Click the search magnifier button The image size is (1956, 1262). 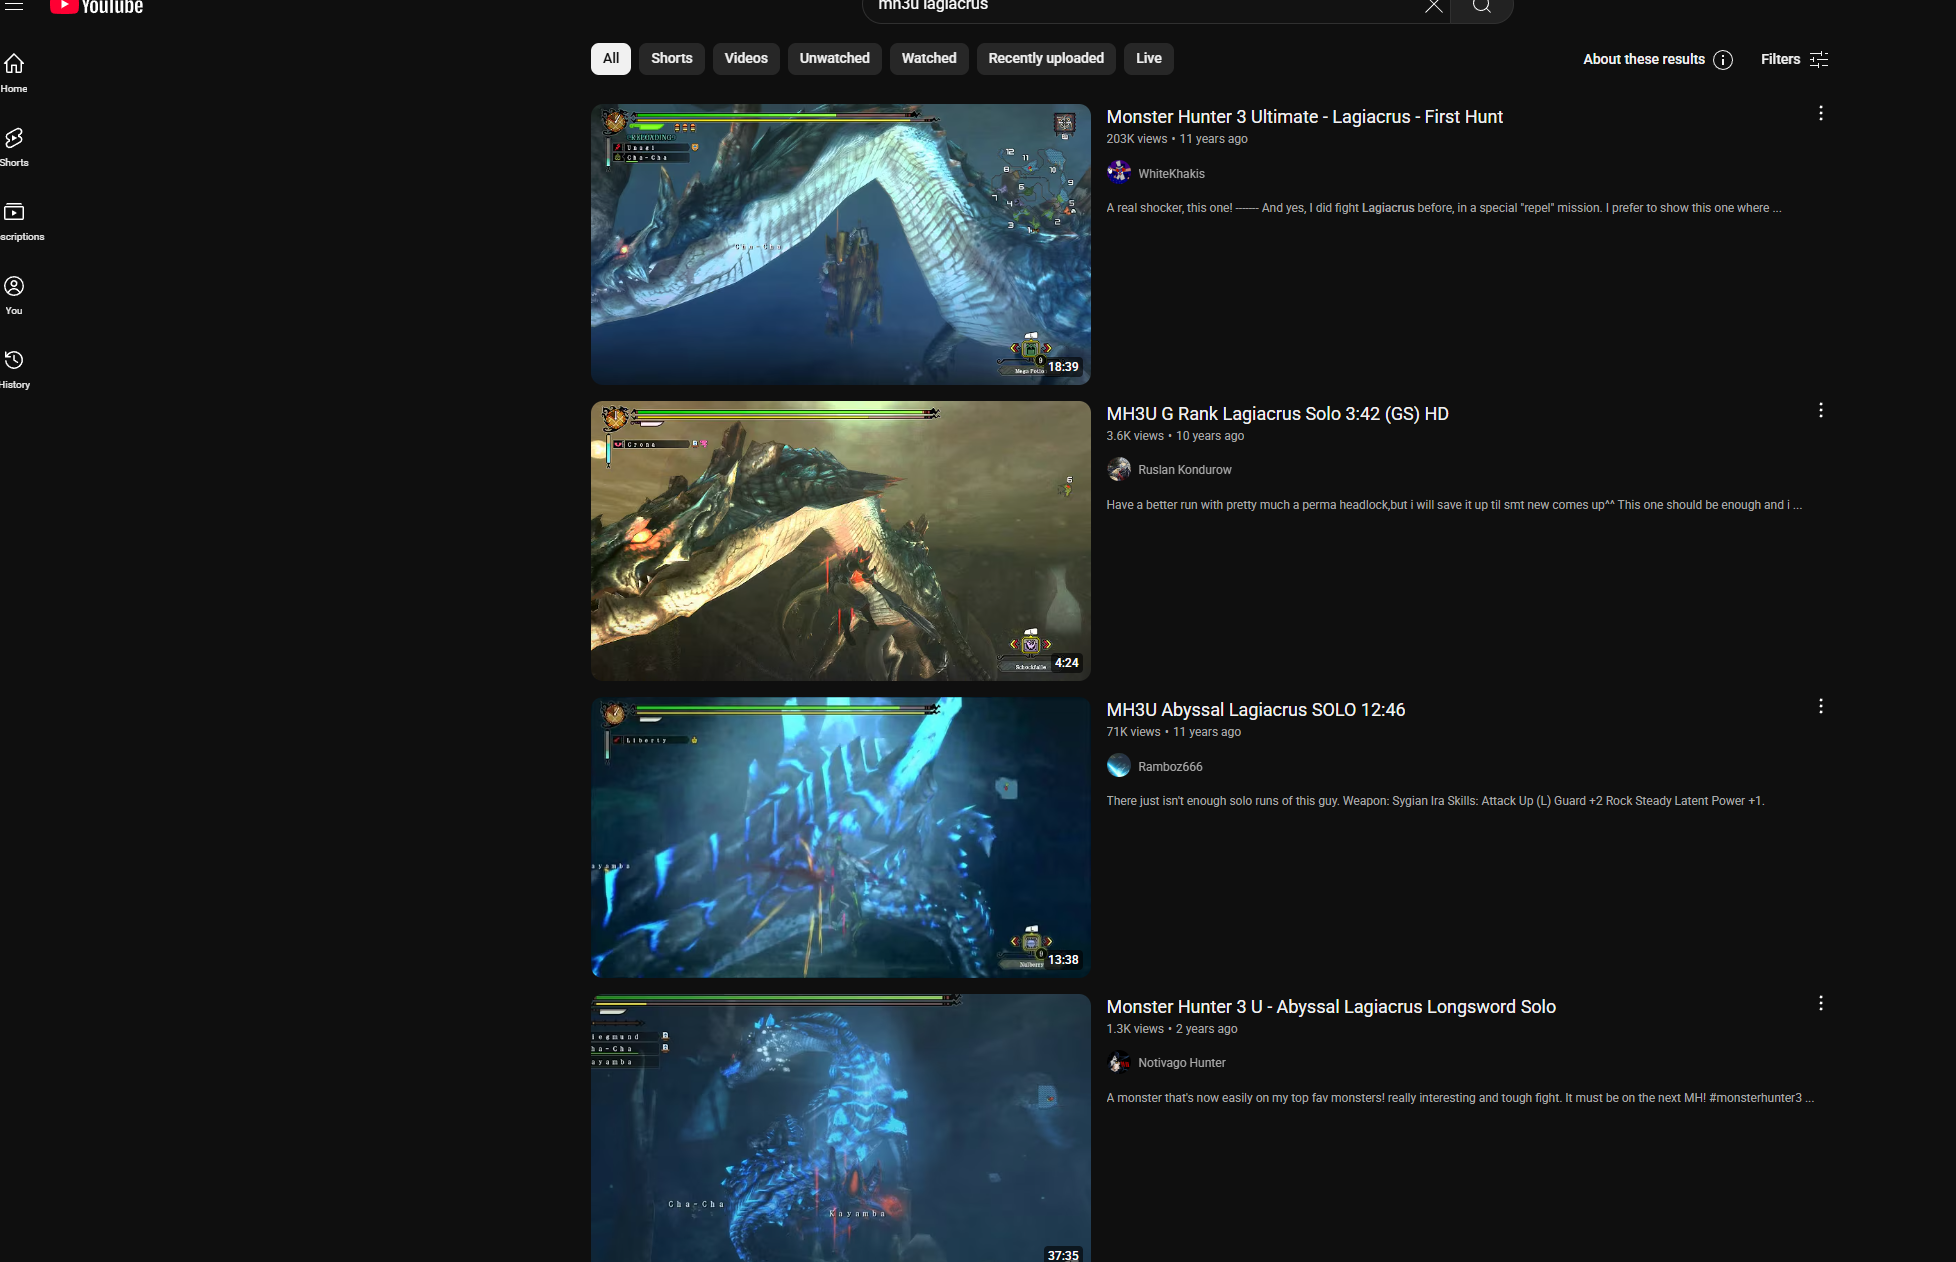coord(1481,7)
